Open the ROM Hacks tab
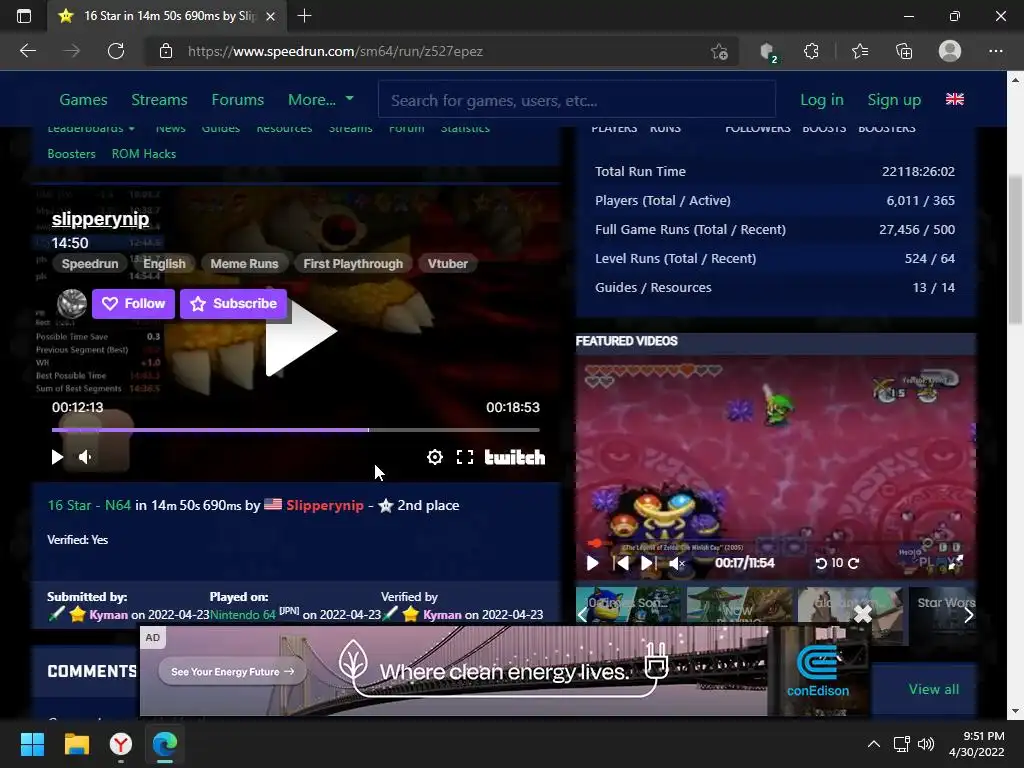 pyautogui.click(x=144, y=154)
